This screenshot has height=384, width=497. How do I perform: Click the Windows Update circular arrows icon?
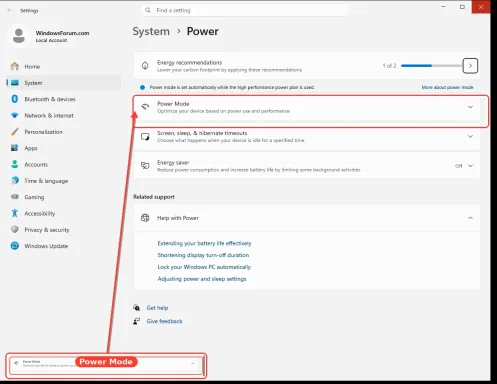[15, 246]
